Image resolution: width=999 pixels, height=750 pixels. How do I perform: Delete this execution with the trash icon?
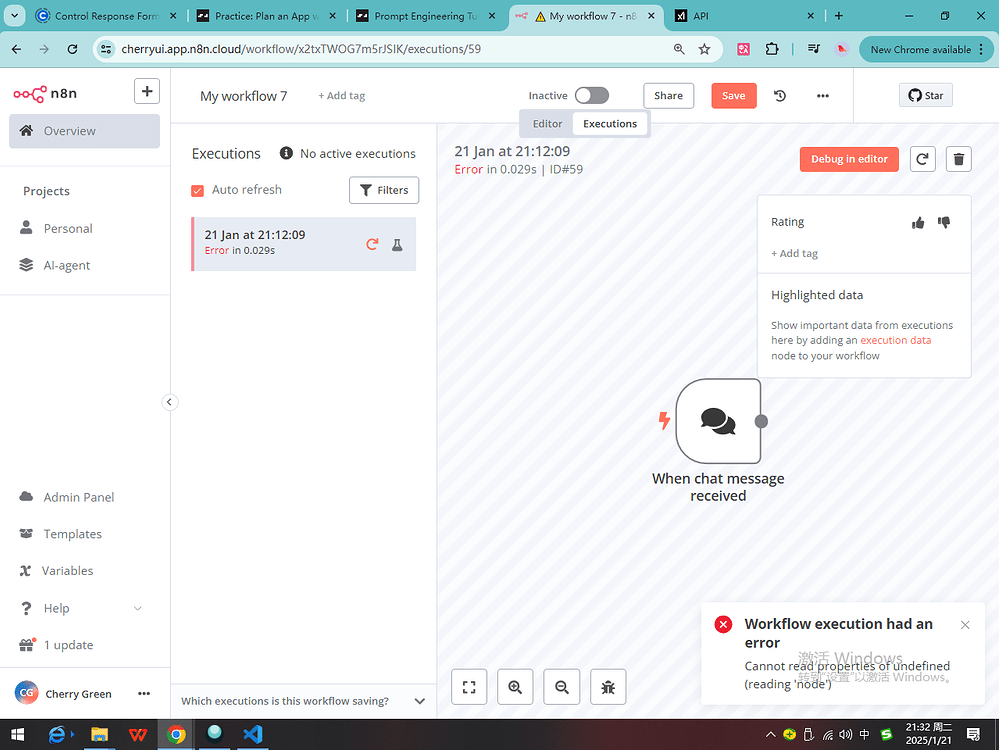click(x=958, y=158)
